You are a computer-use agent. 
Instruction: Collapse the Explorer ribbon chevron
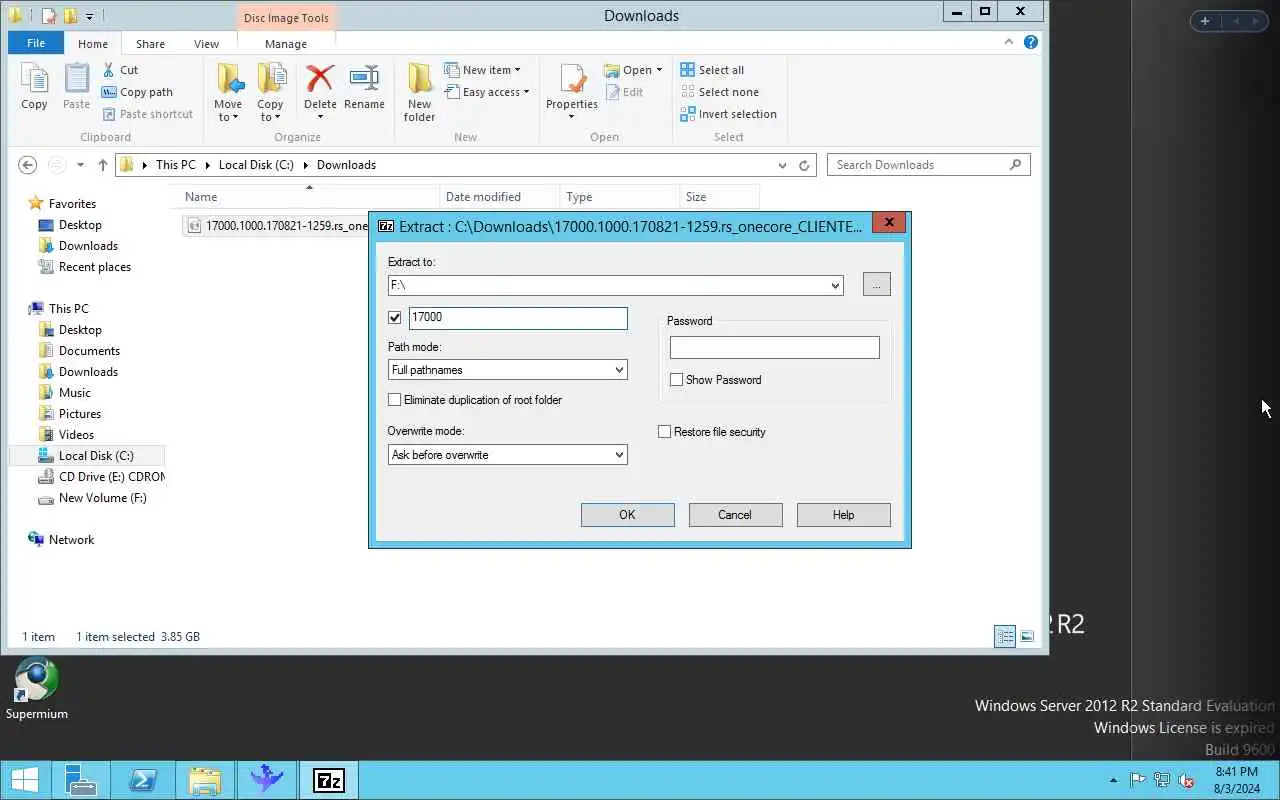tap(1010, 42)
